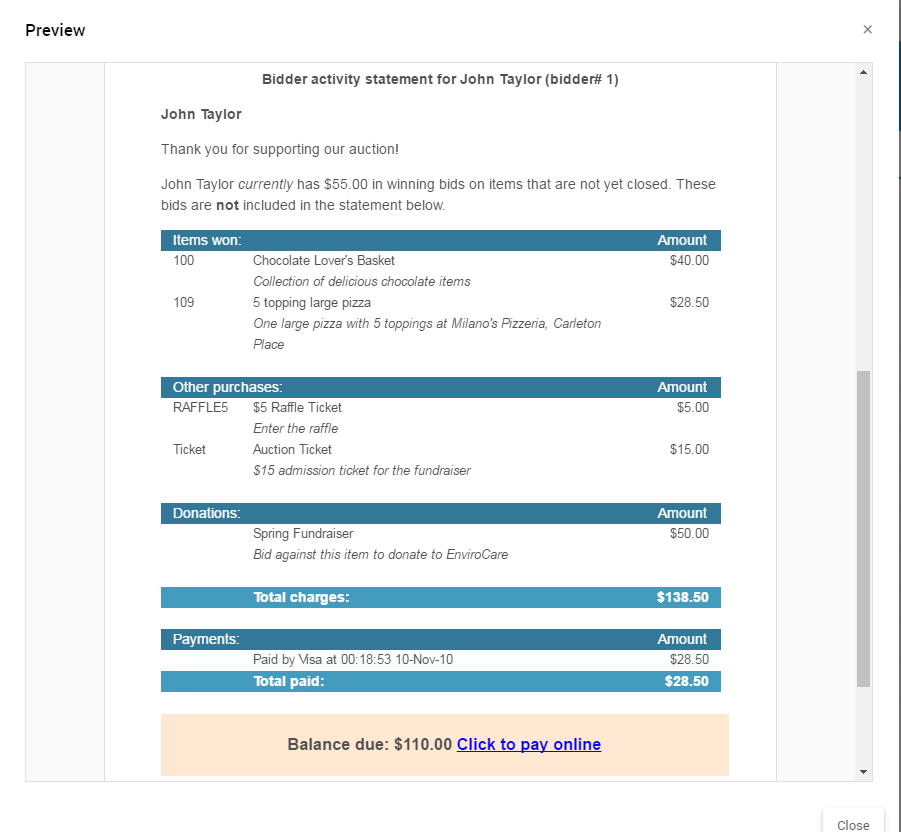This screenshot has width=901, height=832.
Task: Click the Payments header row
Action: pyautogui.click(x=440, y=639)
